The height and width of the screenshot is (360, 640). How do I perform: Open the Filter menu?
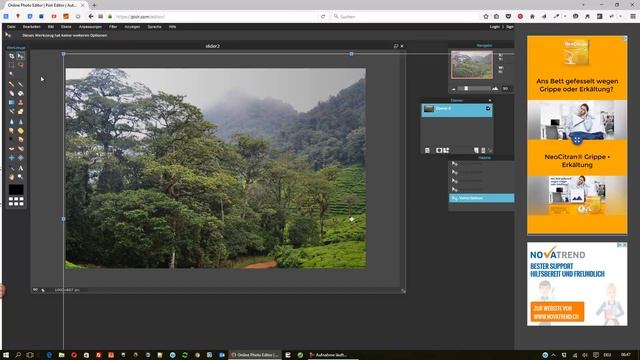pyautogui.click(x=113, y=27)
